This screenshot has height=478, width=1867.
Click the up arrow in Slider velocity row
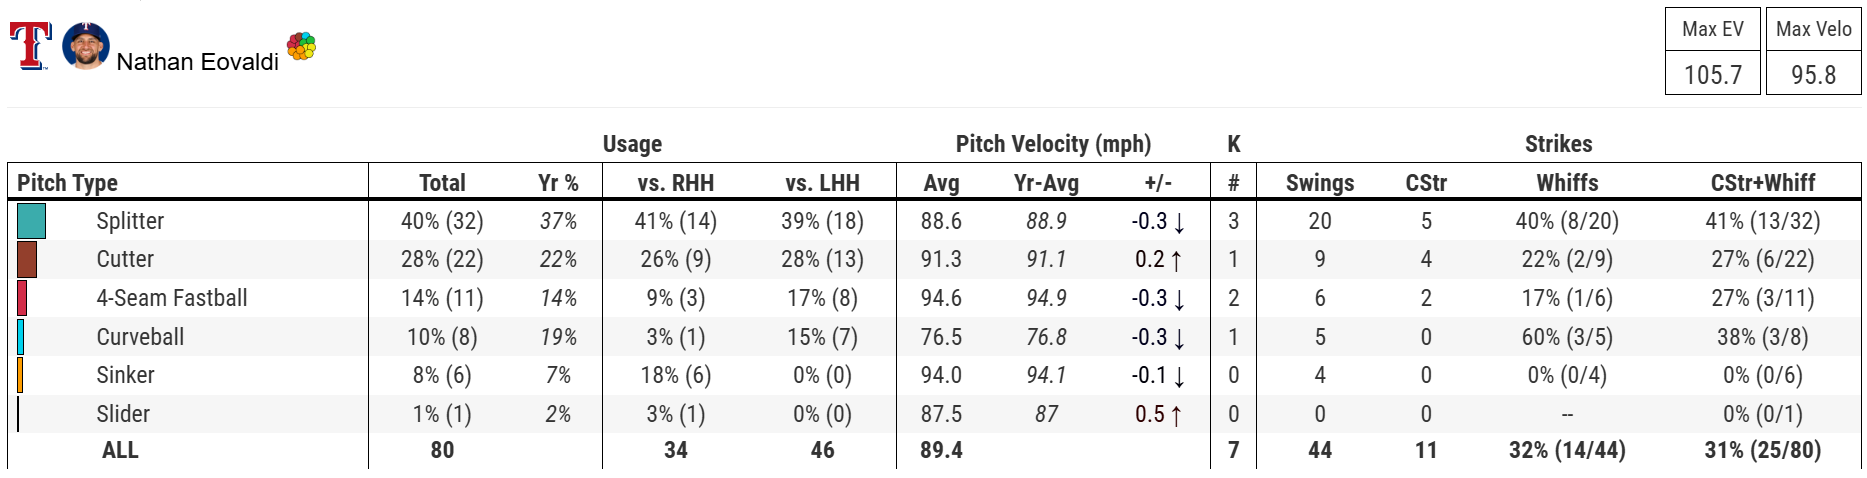point(1176,415)
